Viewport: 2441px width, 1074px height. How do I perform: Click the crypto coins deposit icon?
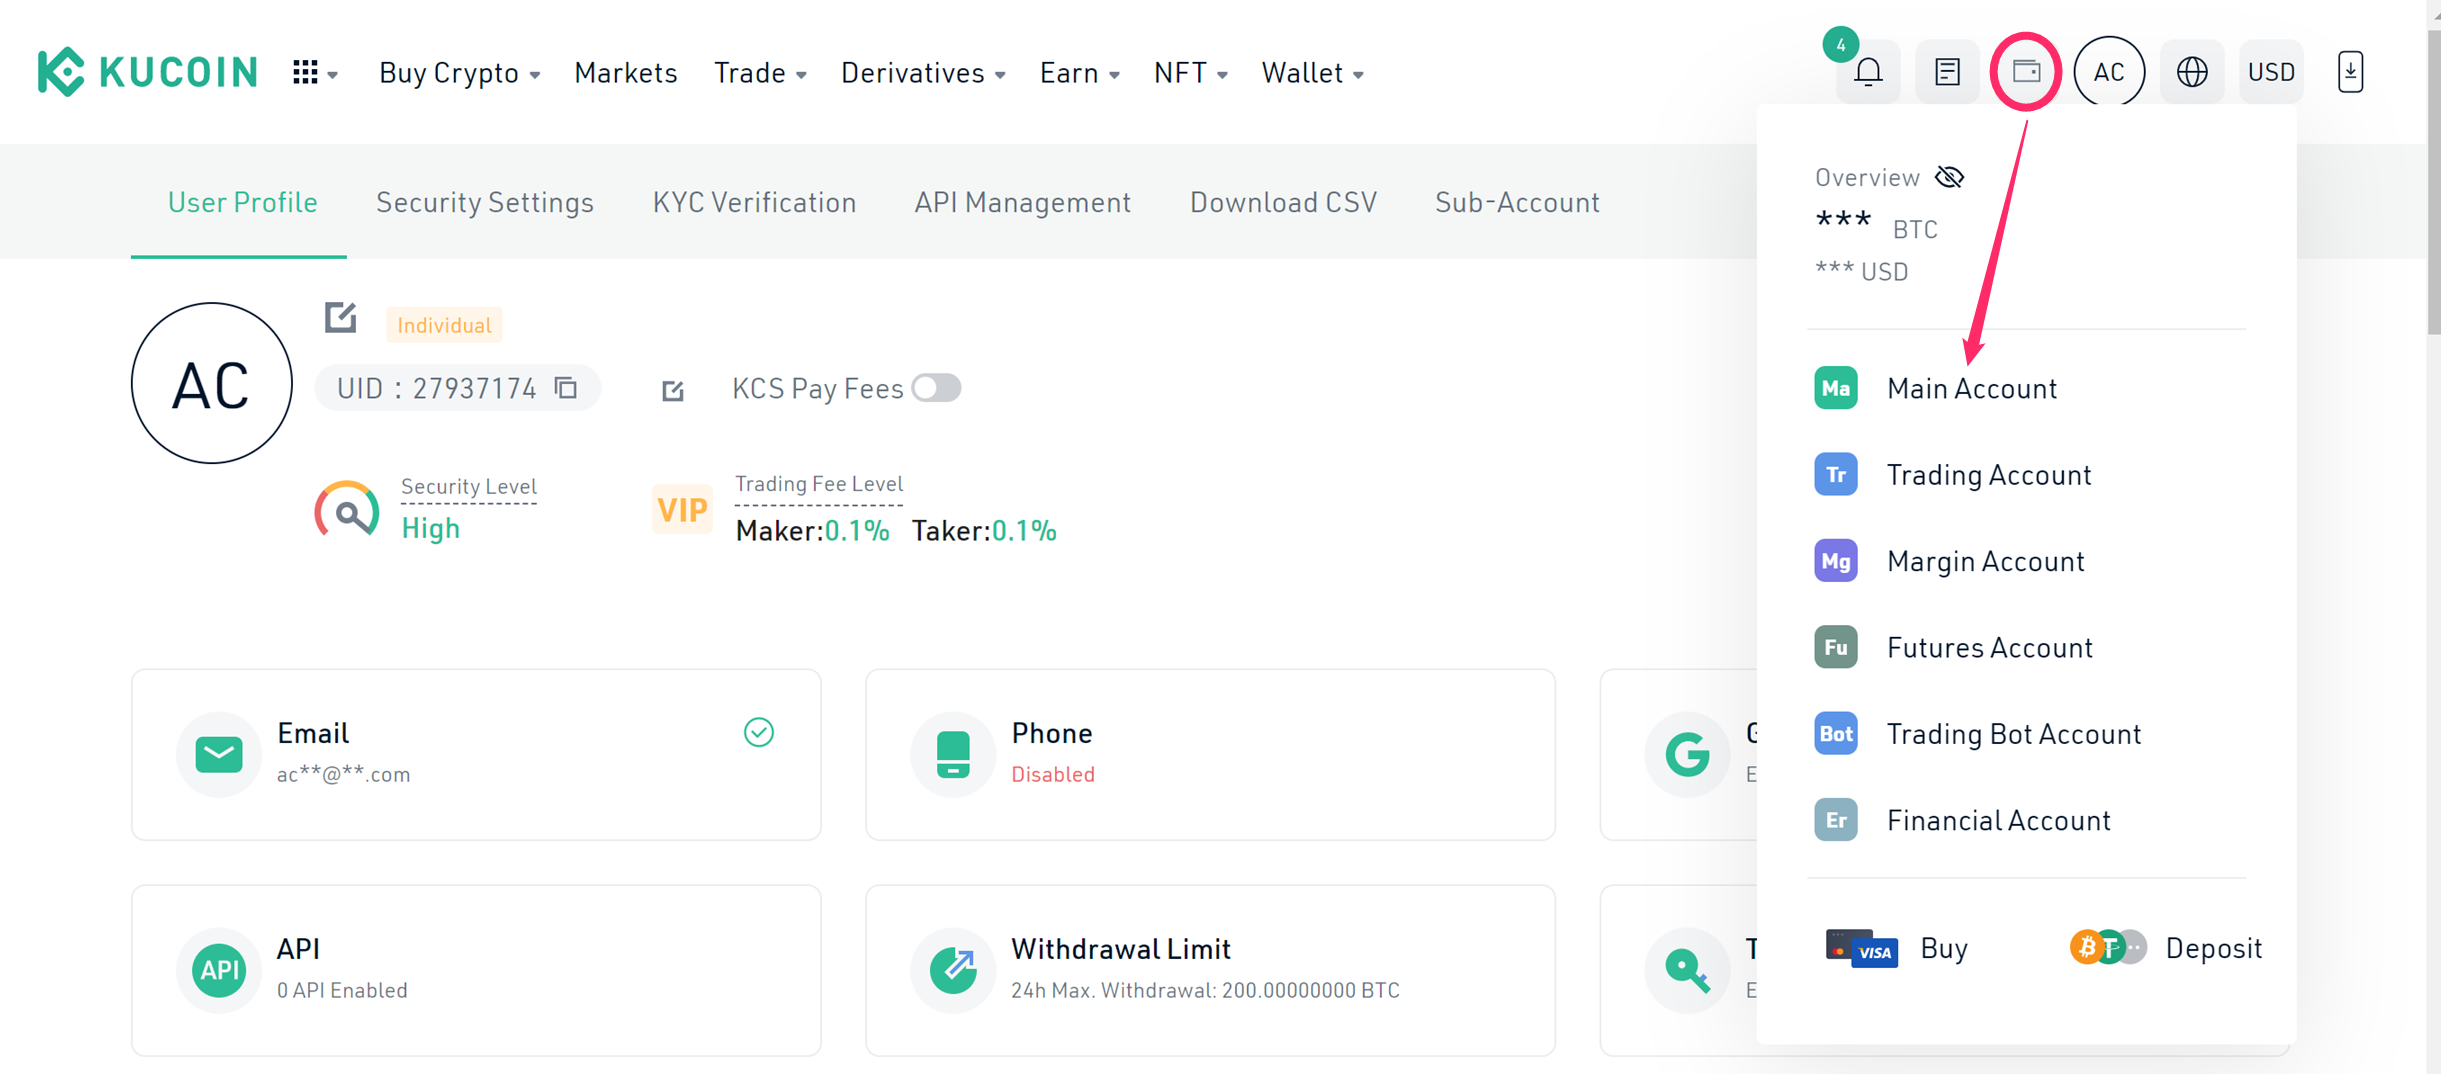(2107, 946)
